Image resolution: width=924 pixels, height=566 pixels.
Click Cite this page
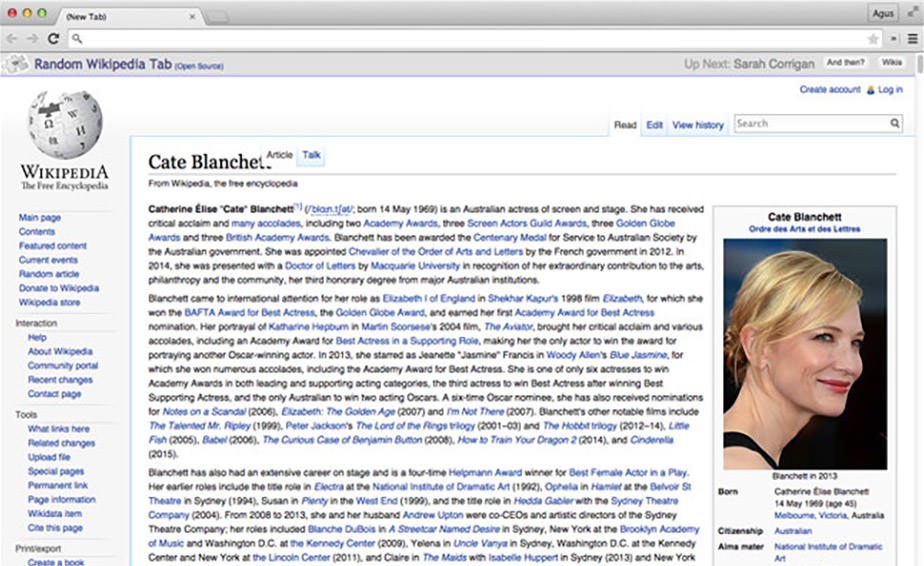point(55,528)
